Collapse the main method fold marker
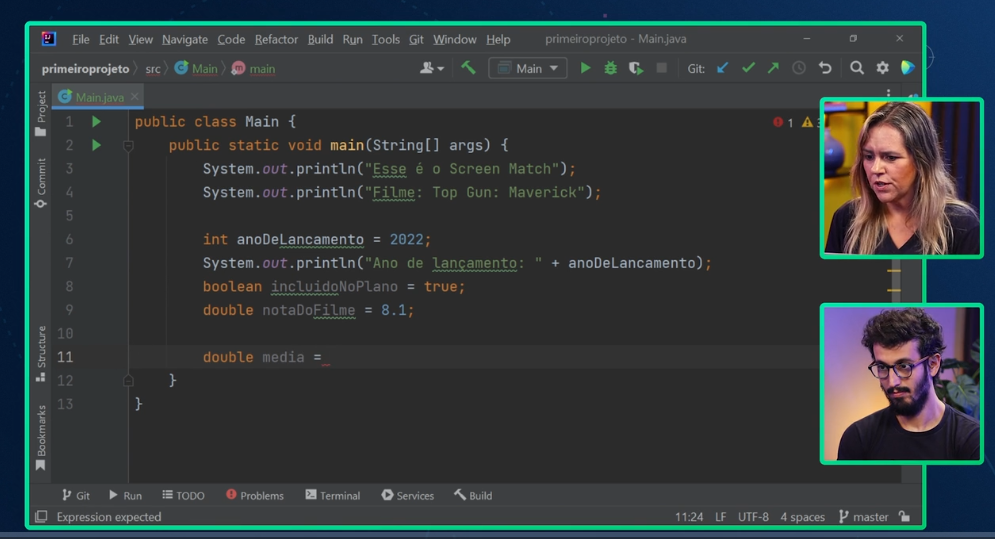This screenshot has height=539, width=995. coord(128,146)
